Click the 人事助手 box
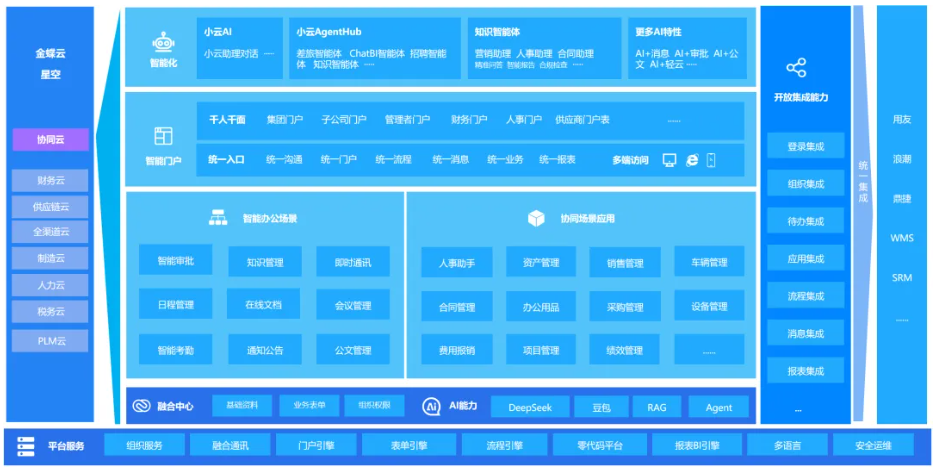Screen dimensions: 934x472 click(457, 262)
